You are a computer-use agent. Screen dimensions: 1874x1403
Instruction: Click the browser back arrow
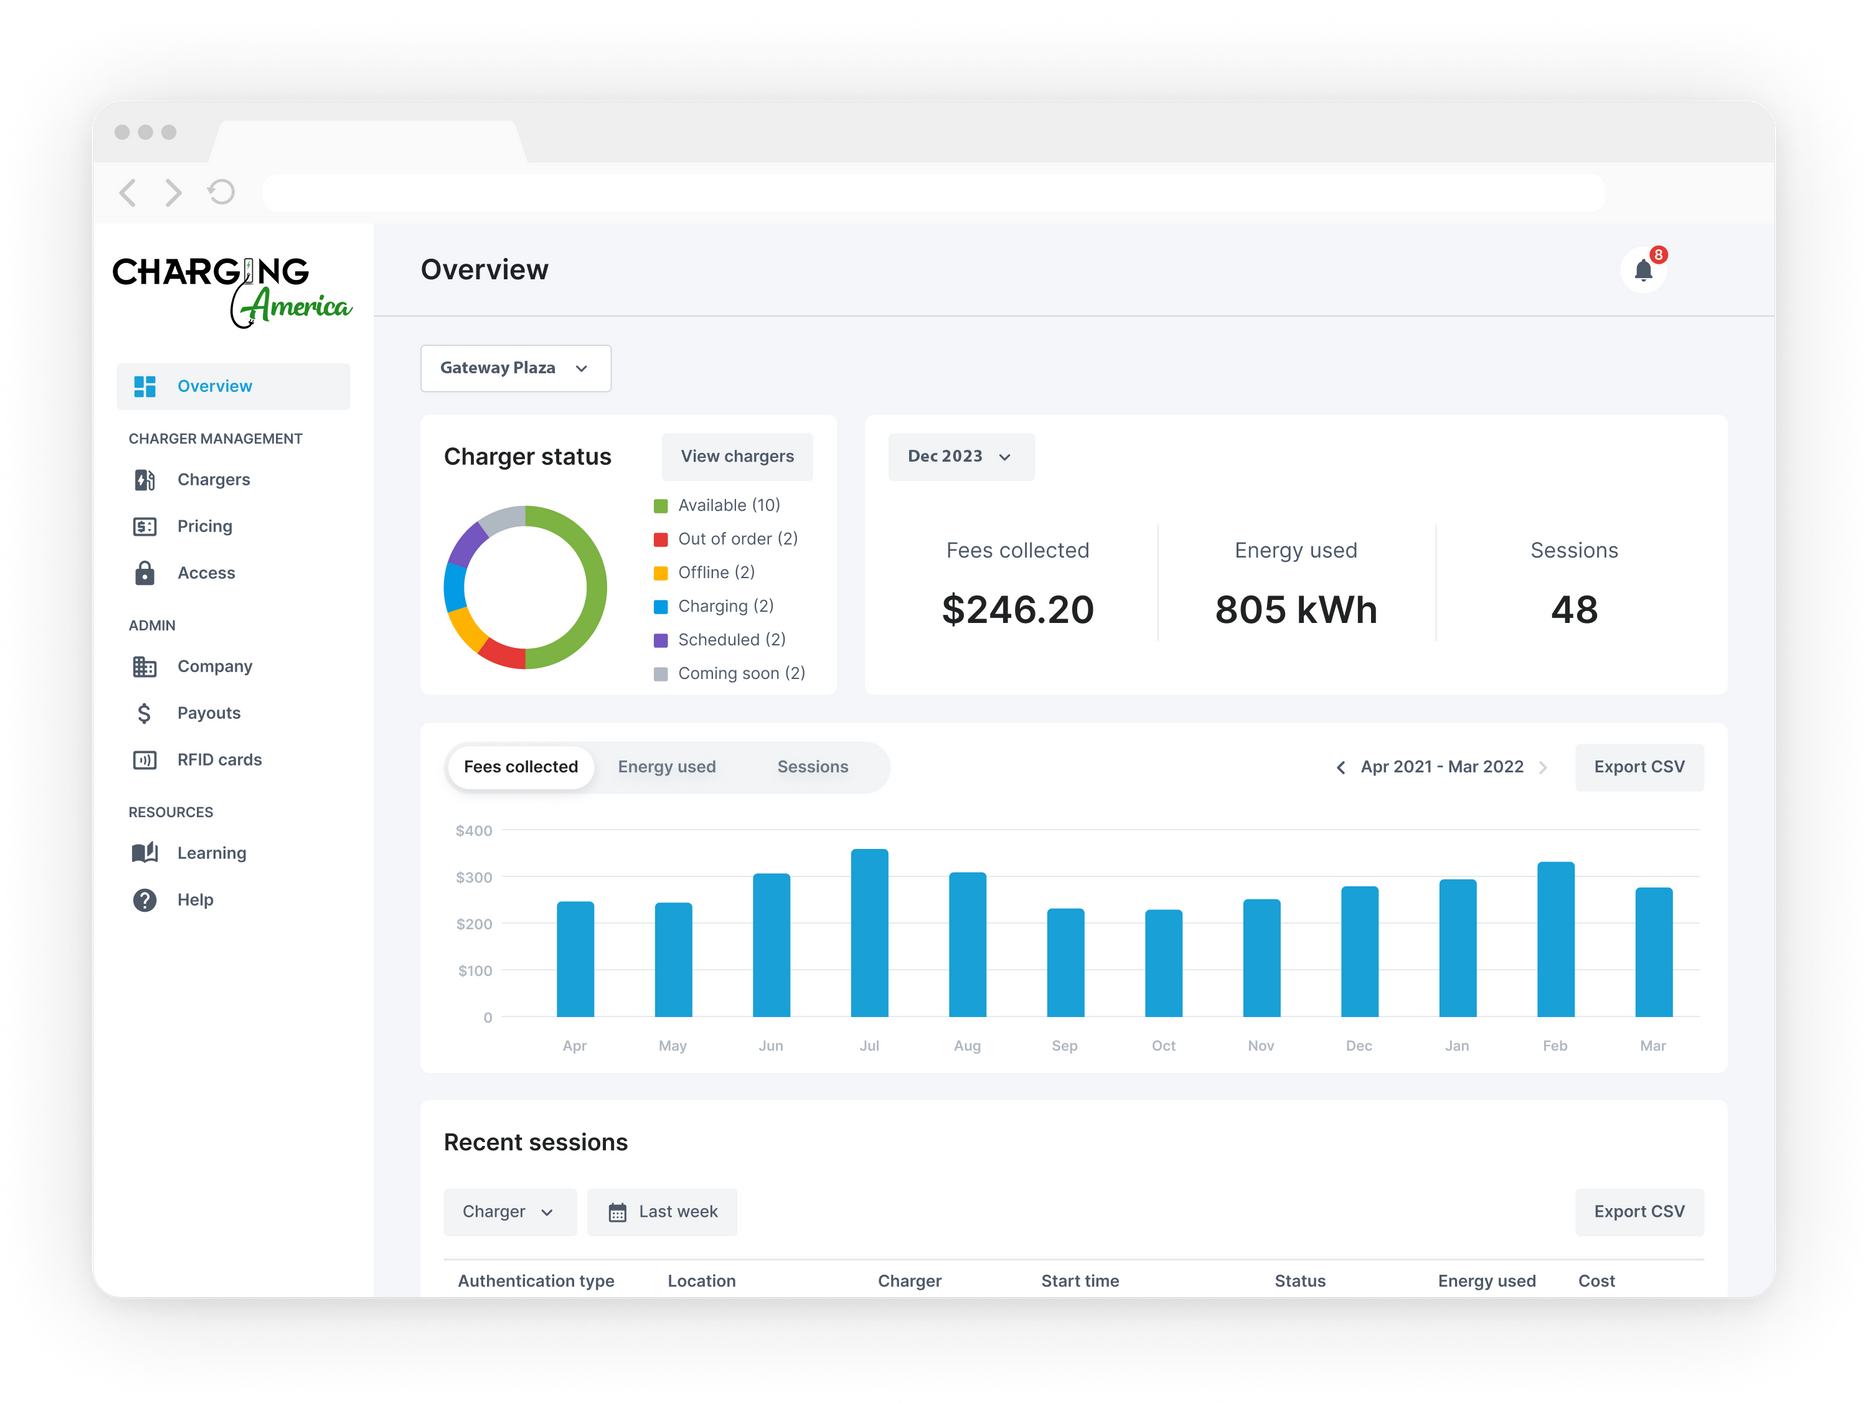[x=128, y=192]
